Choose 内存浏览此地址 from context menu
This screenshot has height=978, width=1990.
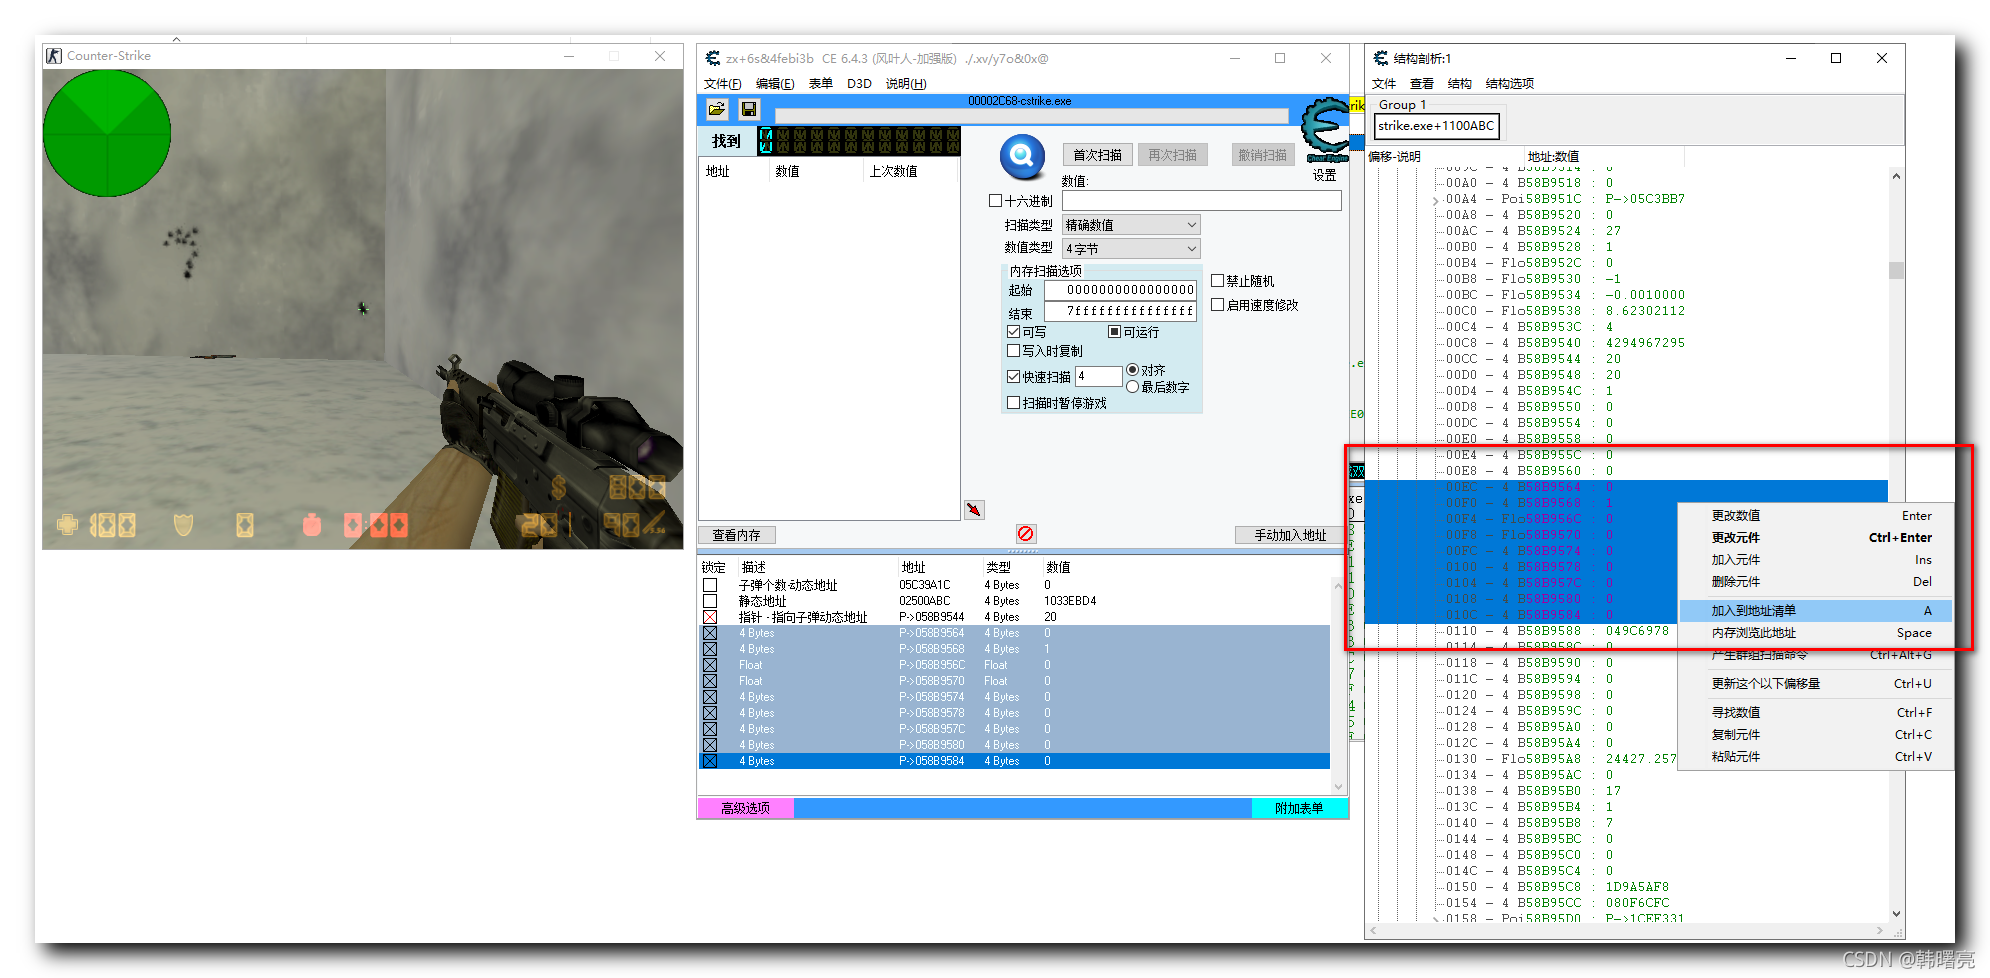click(1814, 633)
